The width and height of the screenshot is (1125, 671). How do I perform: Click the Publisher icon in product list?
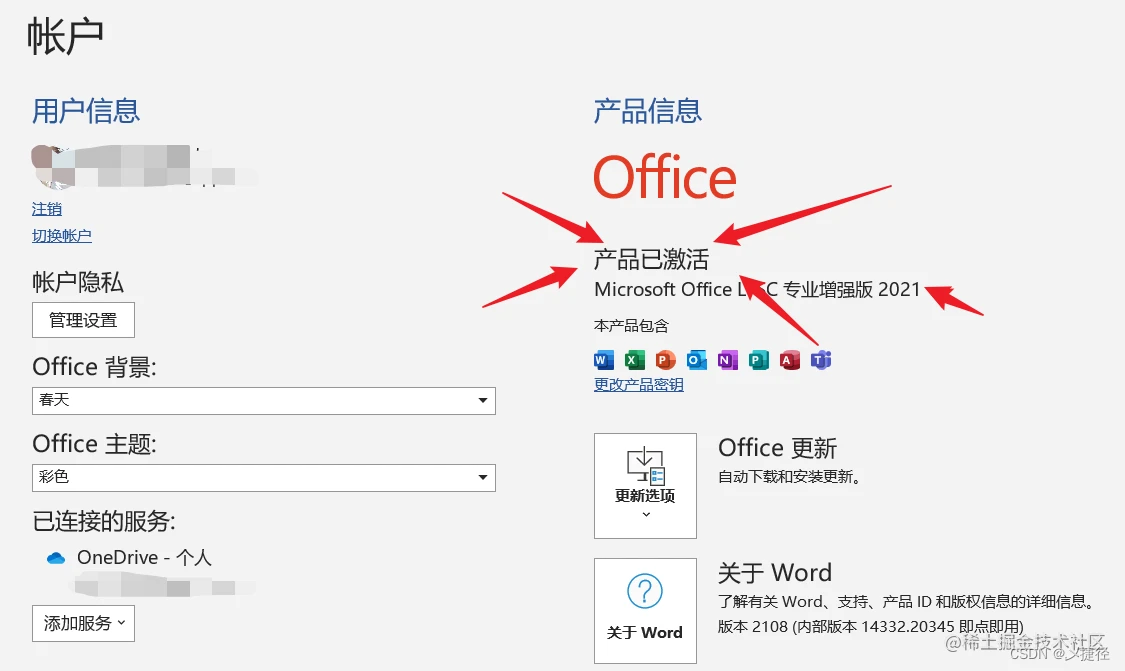(x=759, y=360)
